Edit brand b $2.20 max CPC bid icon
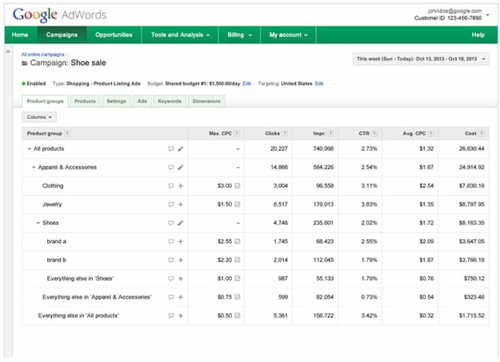 coord(237,260)
